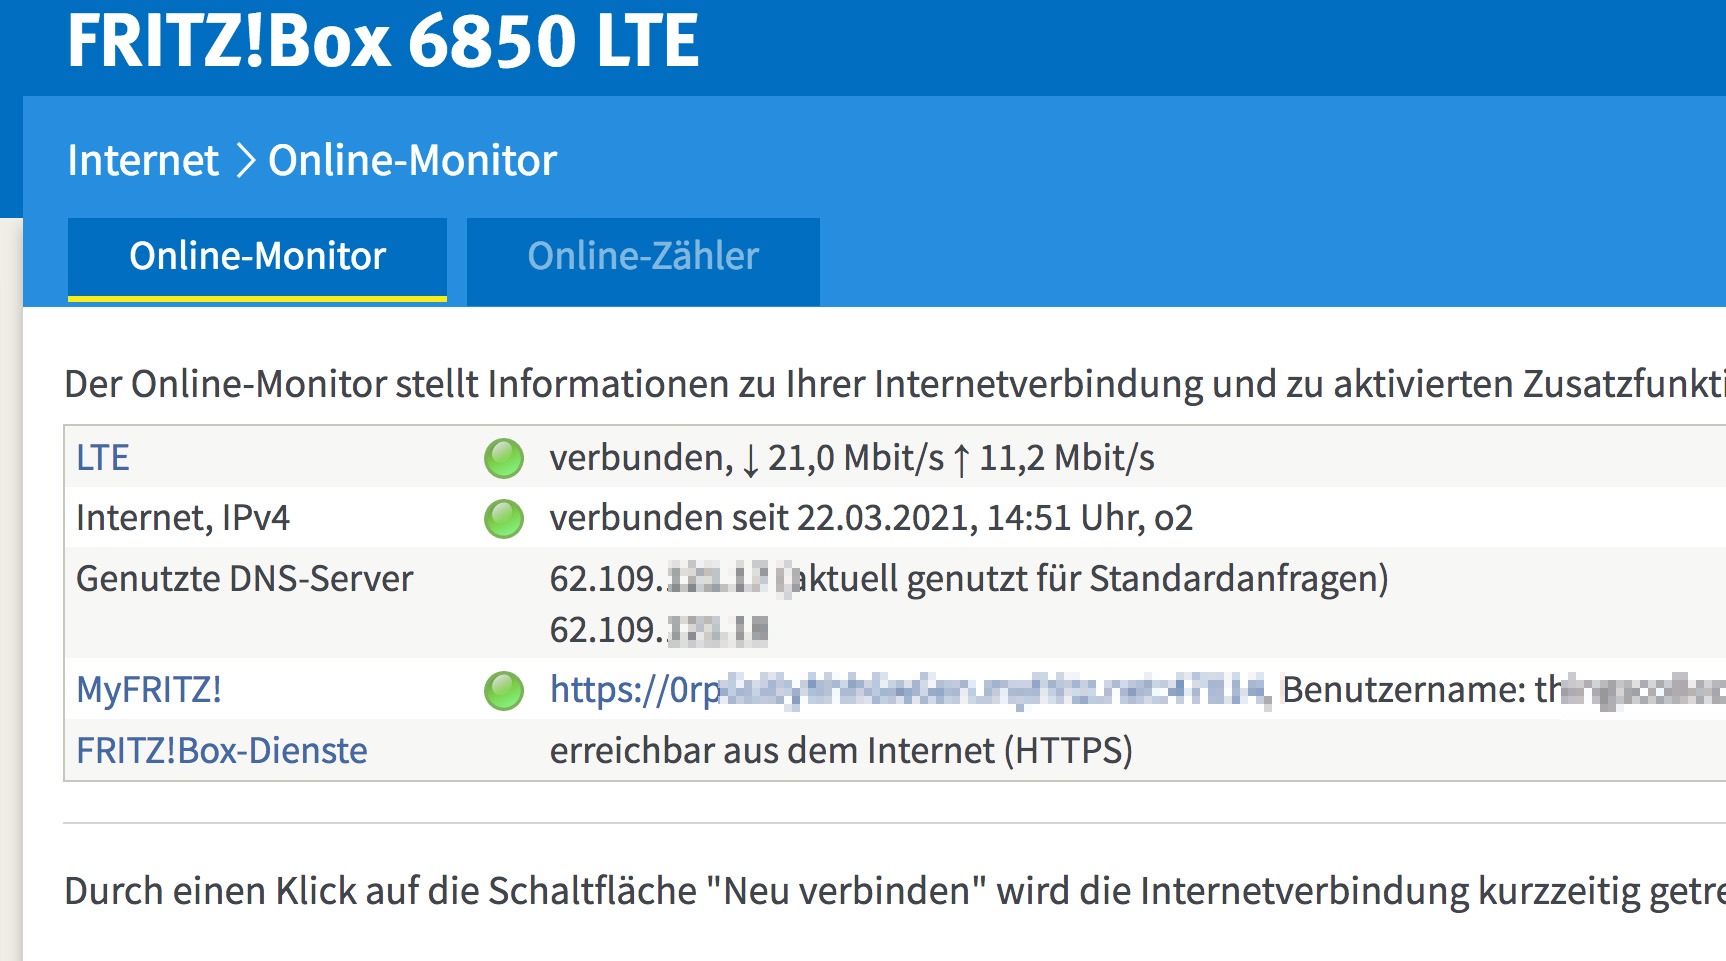Image resolution: width=1726 pixels, height=961 pixels.
Task: Go to Internet in the breadcrumb
Action: pyautogui.click(x=143, y=161)
